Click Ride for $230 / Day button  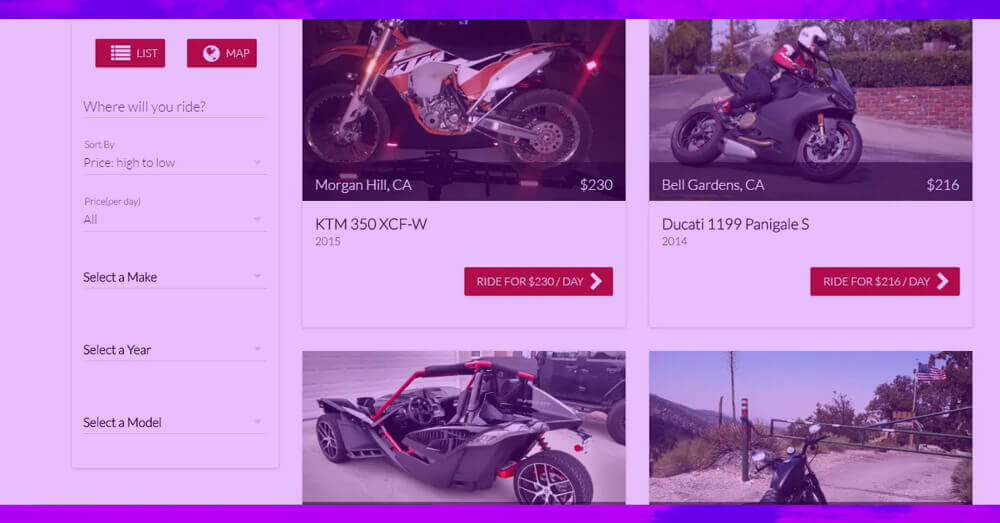click(538, 281)
